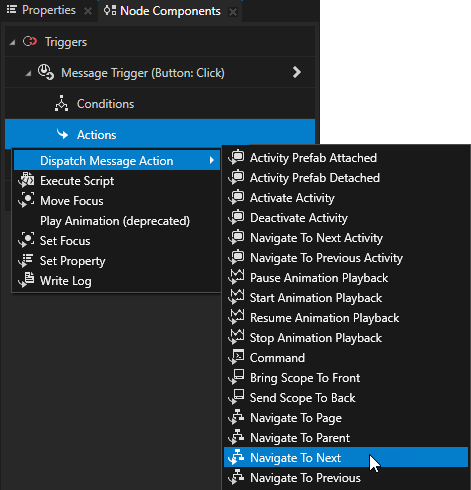Close the Properties tab
This screenshot has height=490, width=471.
(88, 11)
